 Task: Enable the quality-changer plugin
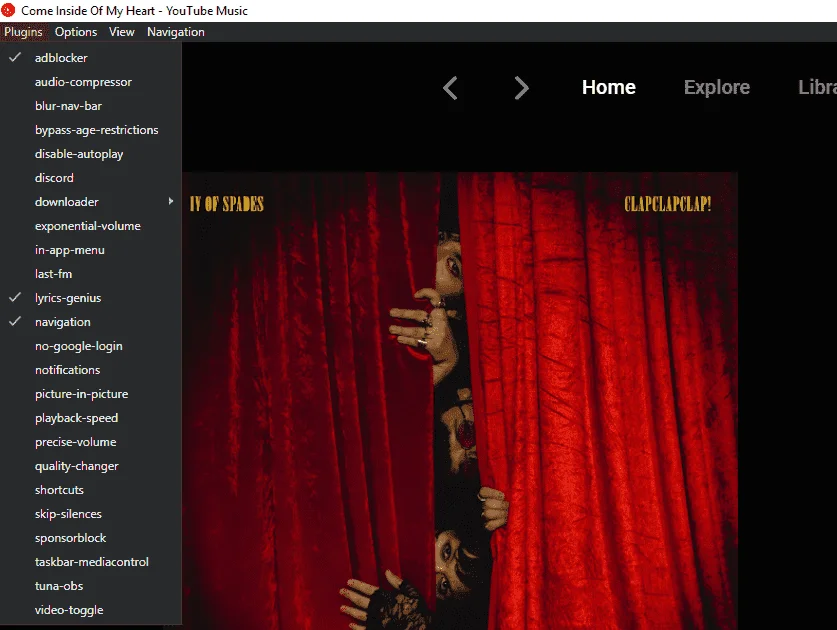click(91, 466)
